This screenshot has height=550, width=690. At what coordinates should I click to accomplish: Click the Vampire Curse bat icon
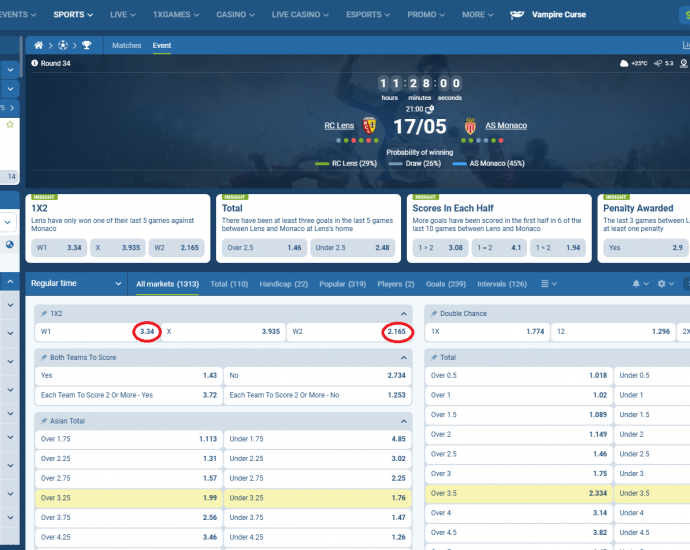[x=517, y=15]
